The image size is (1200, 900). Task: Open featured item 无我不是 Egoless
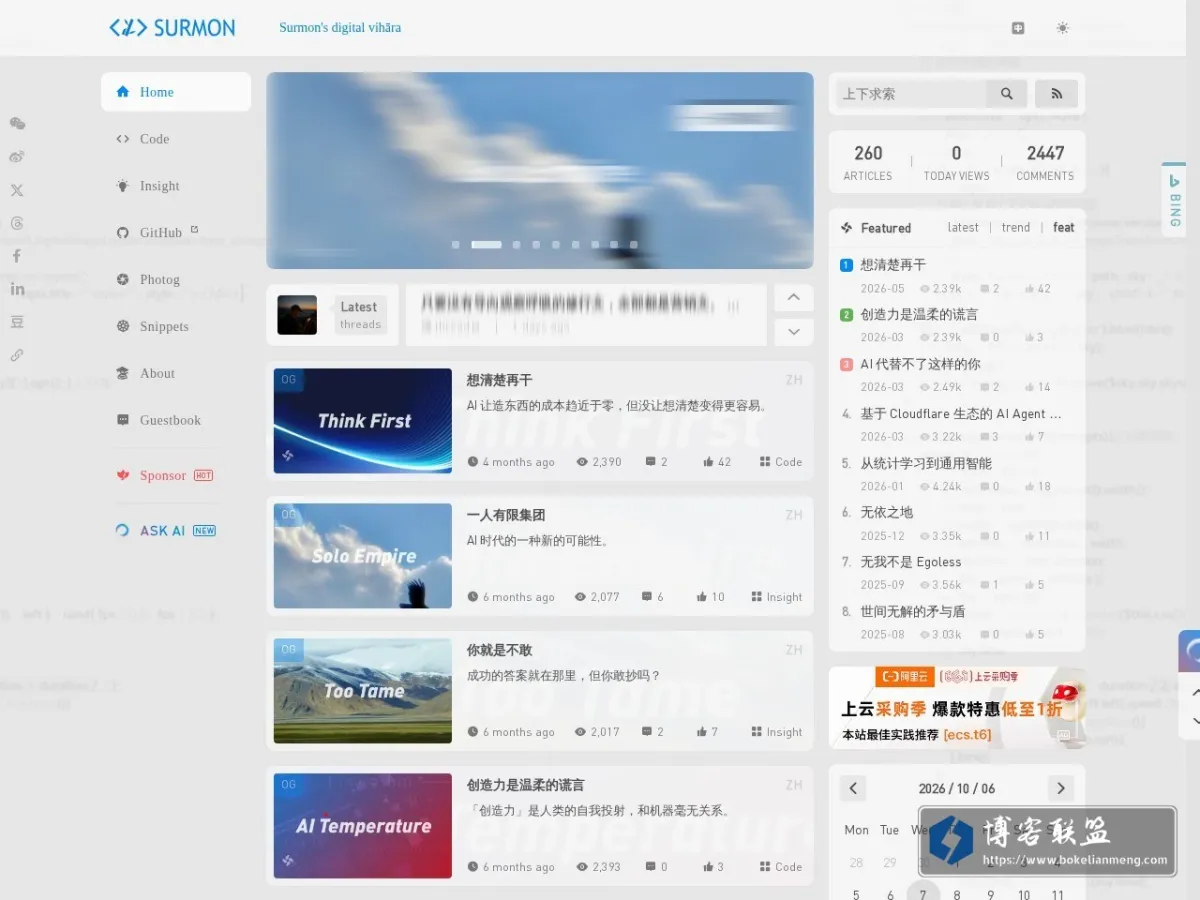click(x=910, y=562)
